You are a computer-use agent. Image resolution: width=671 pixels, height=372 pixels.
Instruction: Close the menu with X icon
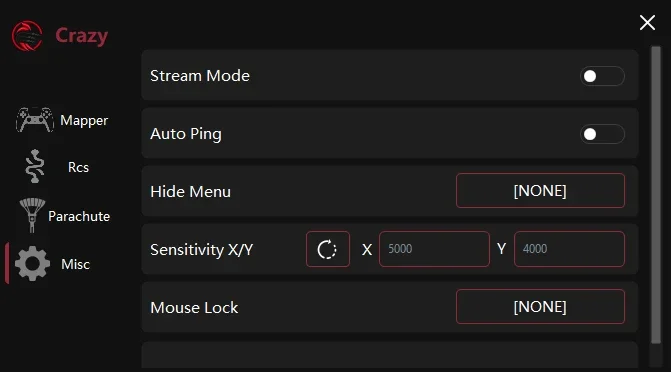coord(647,22)
